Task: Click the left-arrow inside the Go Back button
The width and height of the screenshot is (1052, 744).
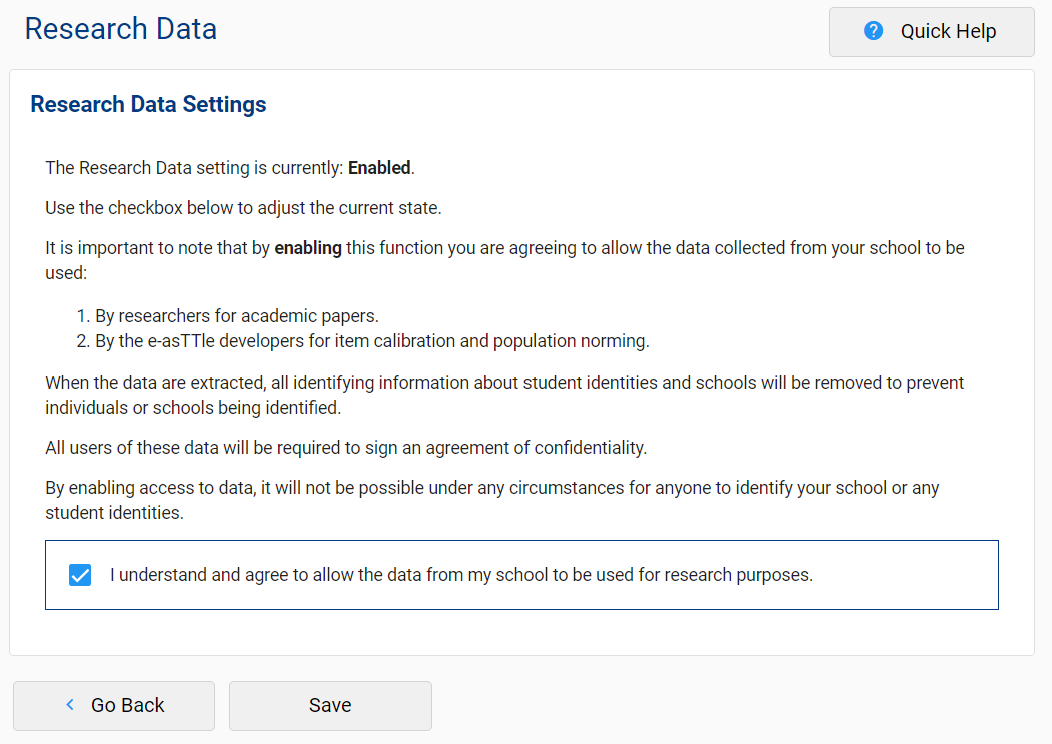Action: point(69,705)
